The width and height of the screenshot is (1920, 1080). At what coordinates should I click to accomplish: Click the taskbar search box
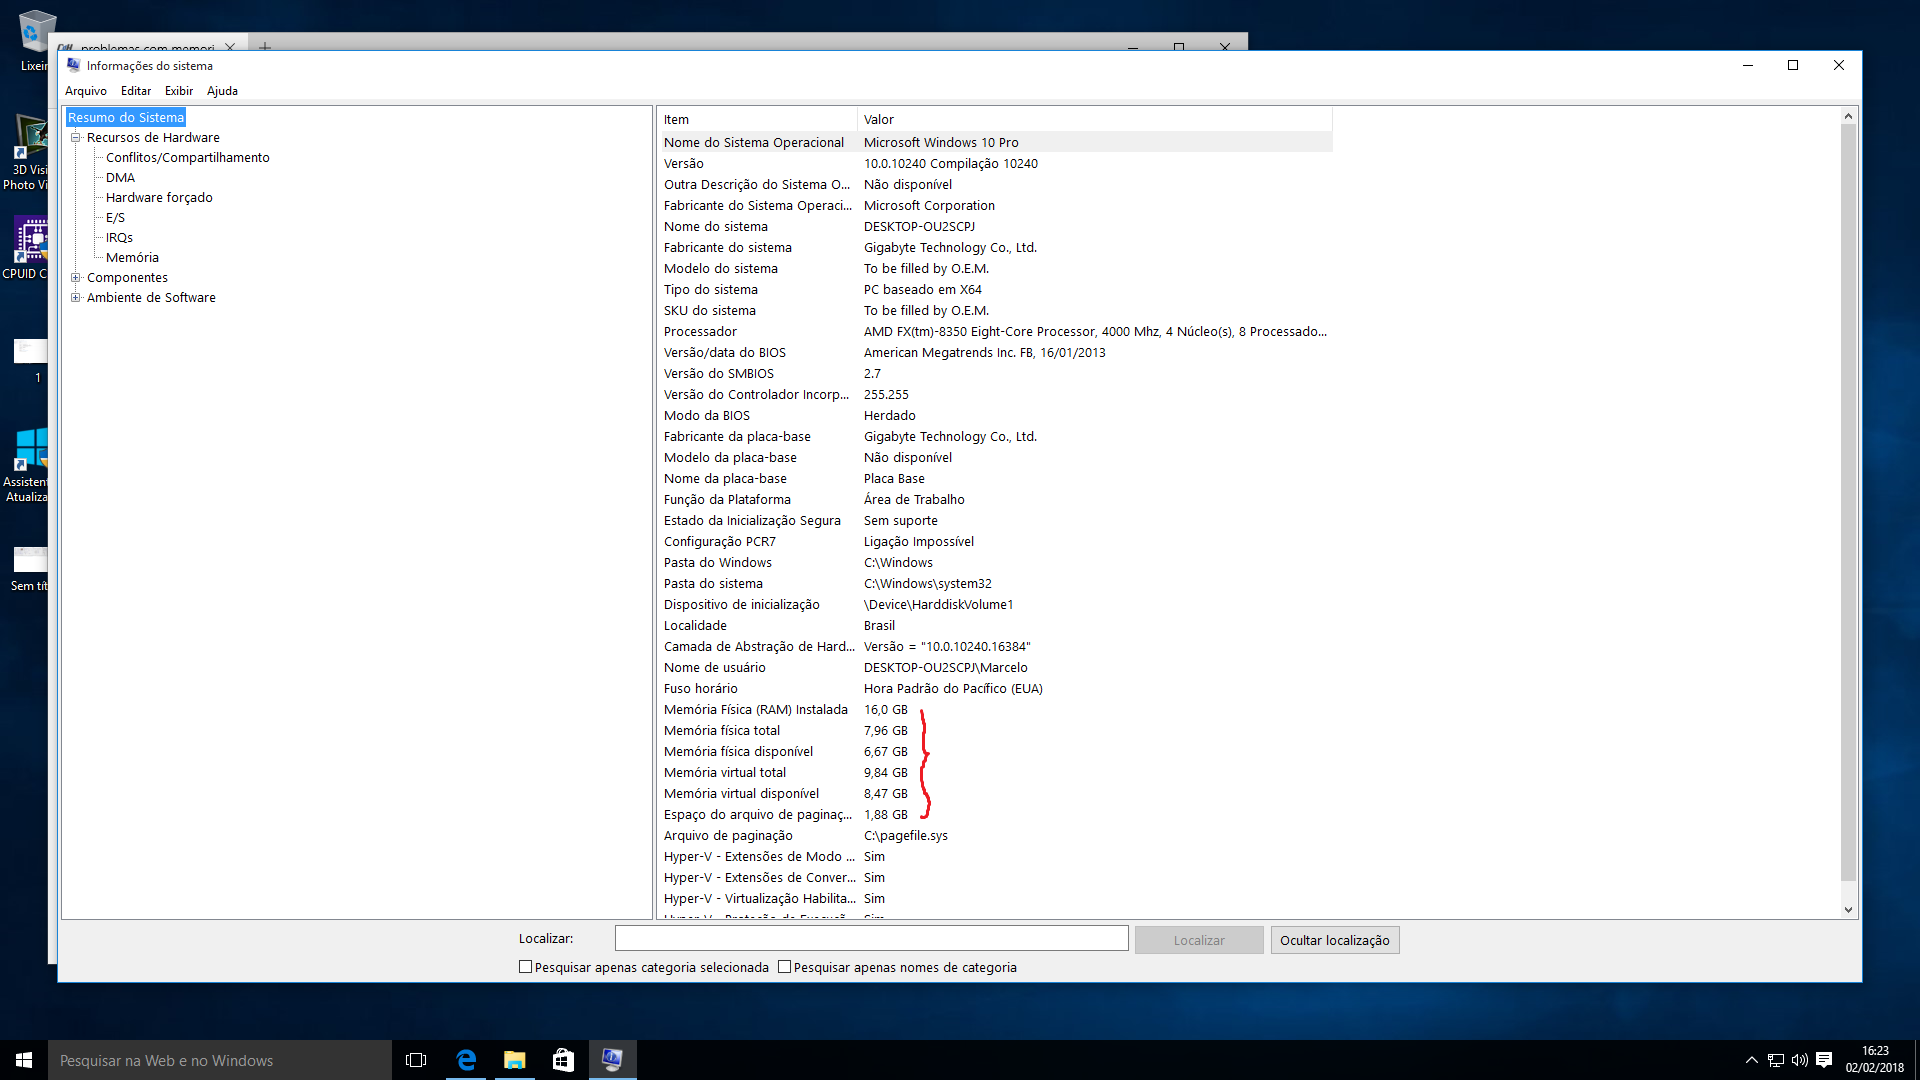point(220,1060)
